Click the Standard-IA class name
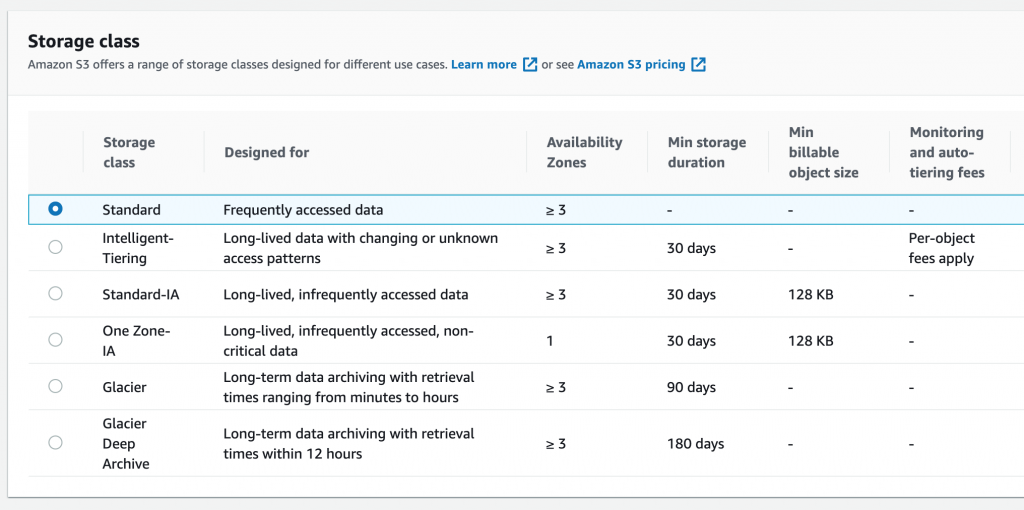Image resolution: width=1024 pixels, height=510 pixels. tap(140, 295)
